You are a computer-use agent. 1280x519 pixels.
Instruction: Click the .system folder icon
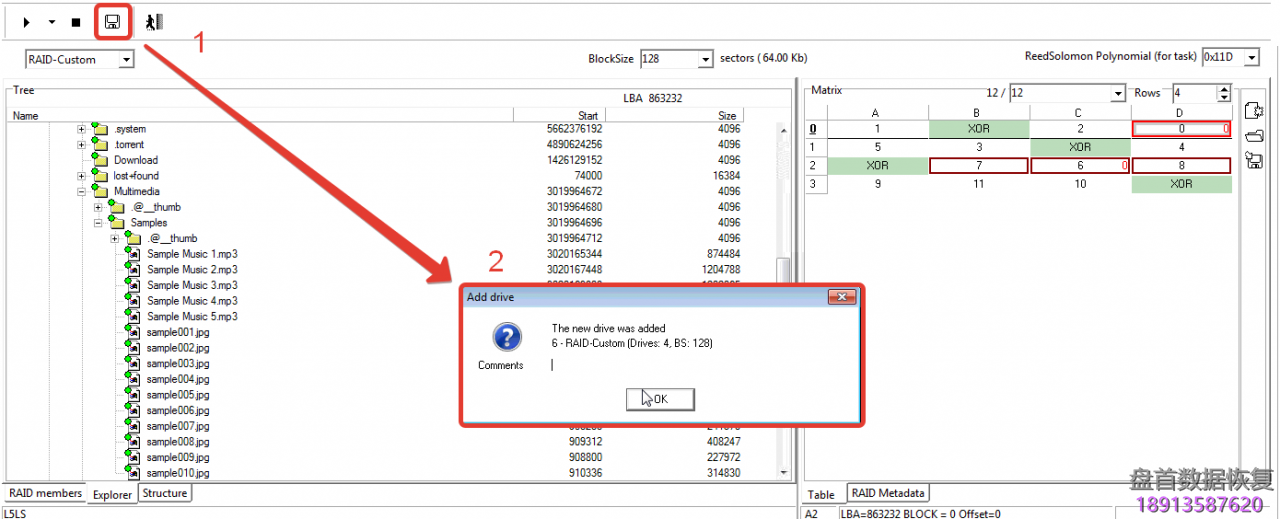[x=100, y=129]
